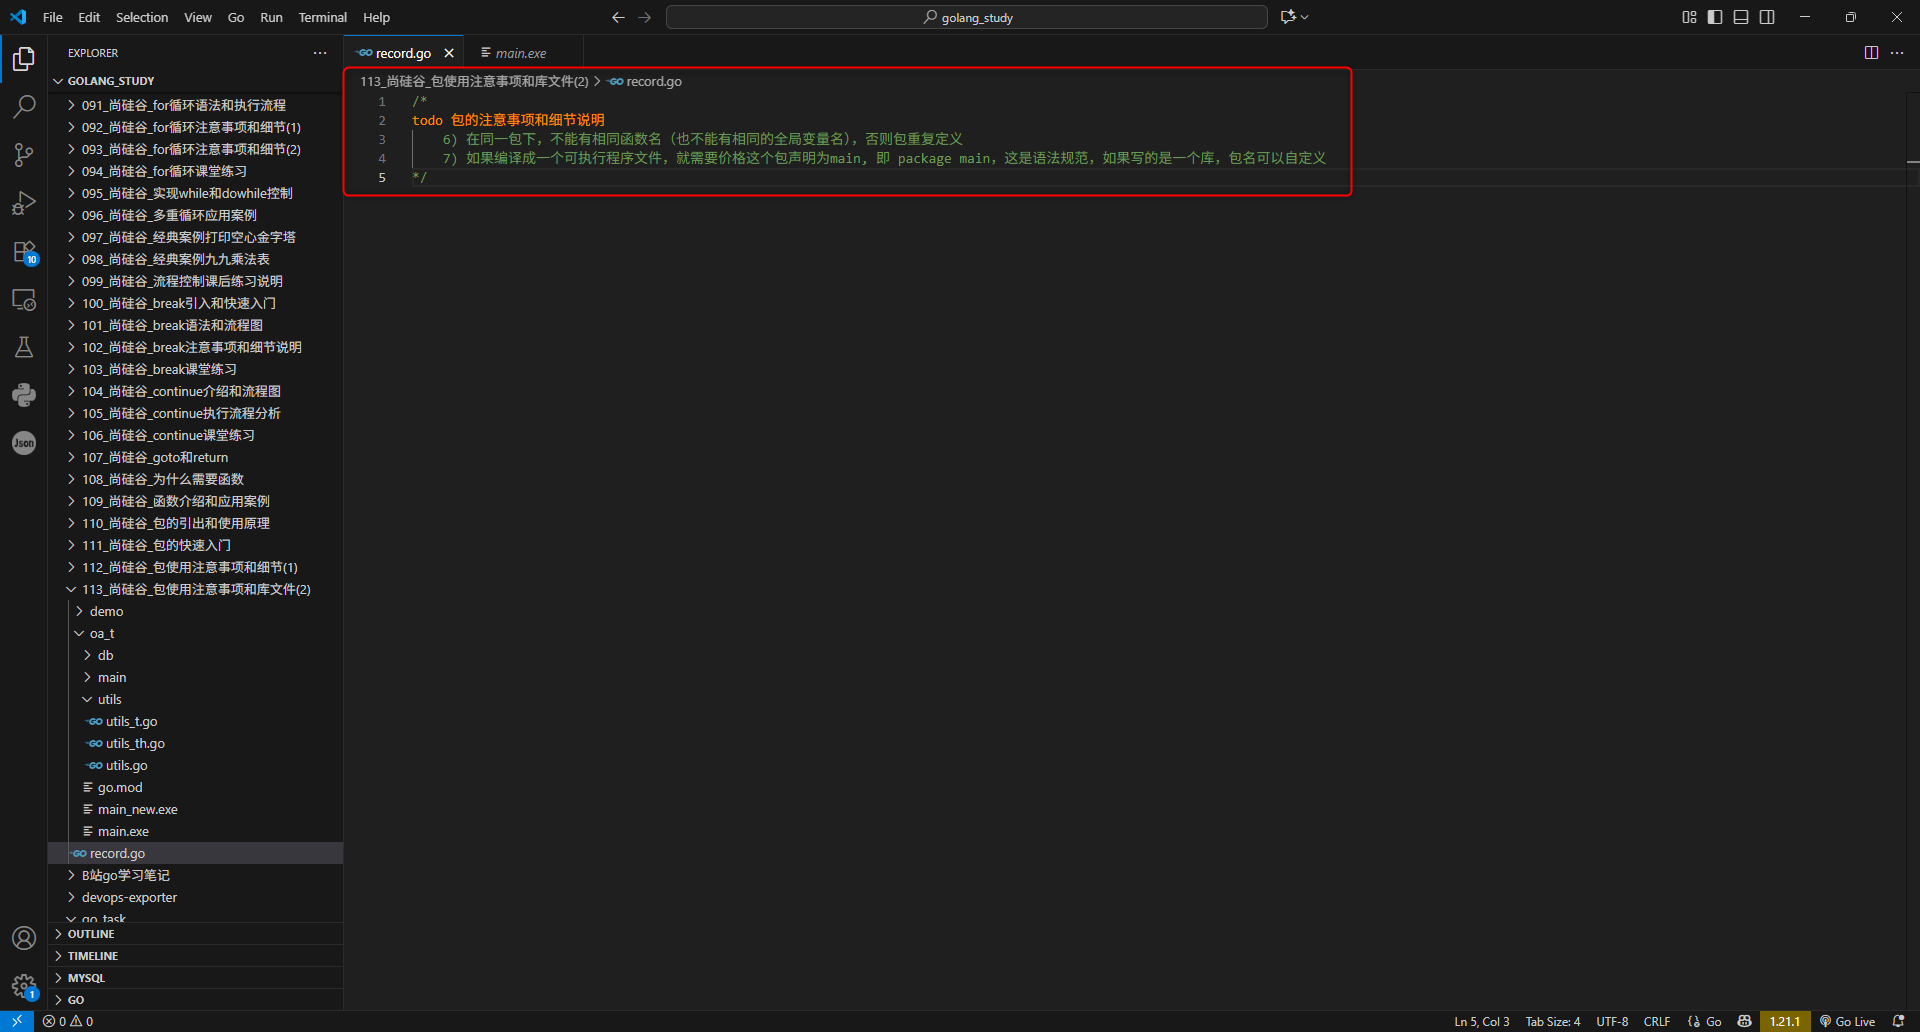Open the Manage gear menu
The height and width of the screenshot is (1032, 1920).
[x=24, y=986]
